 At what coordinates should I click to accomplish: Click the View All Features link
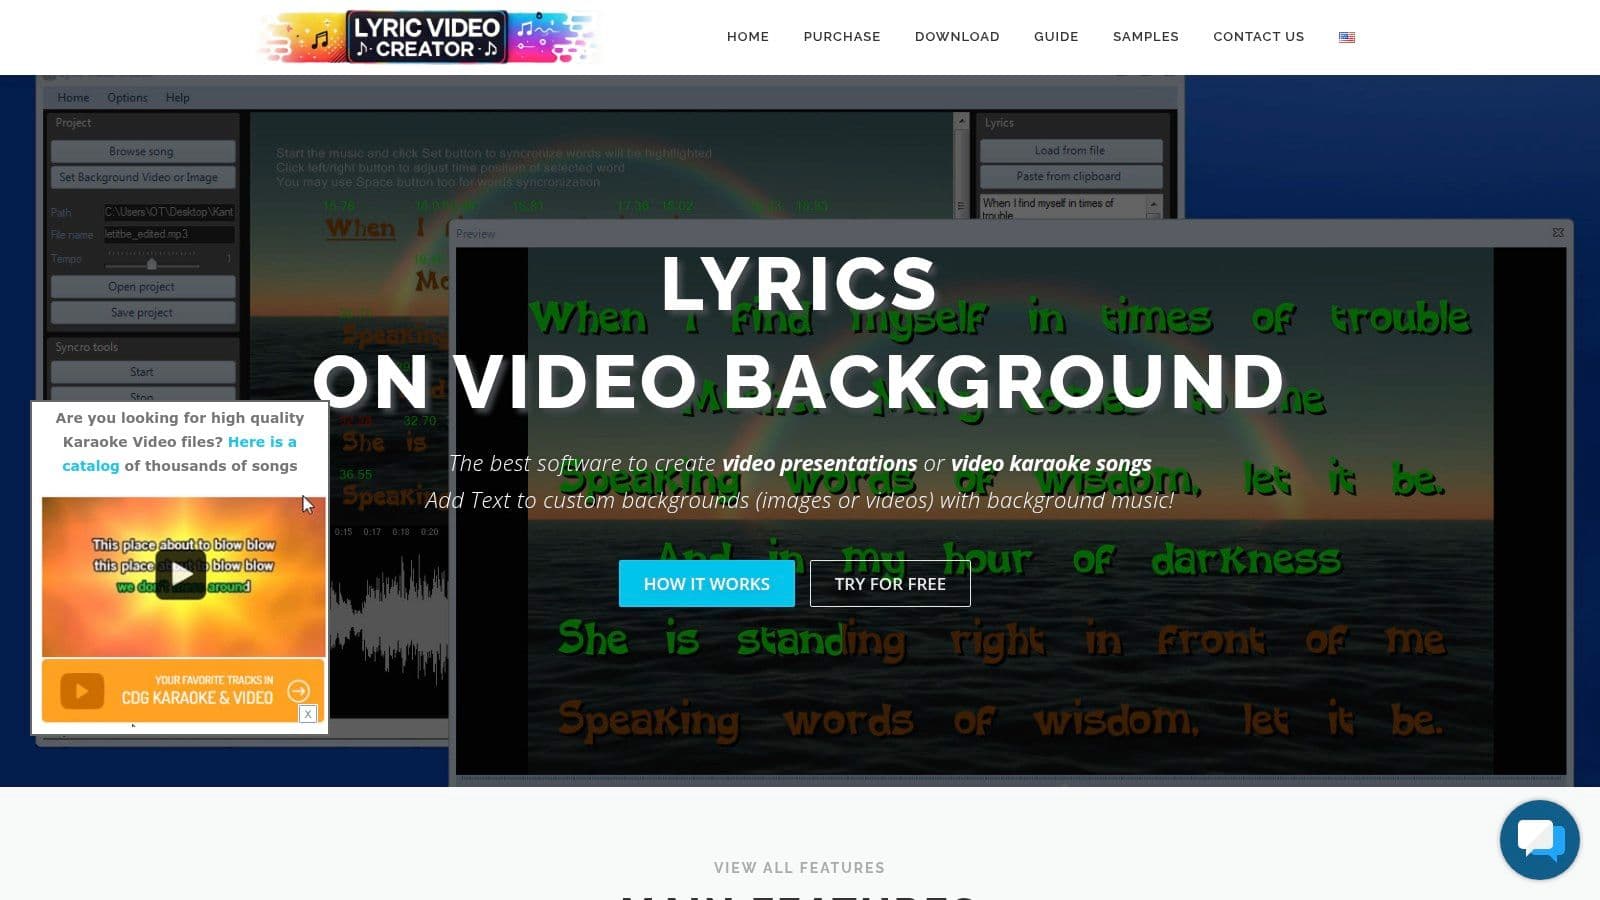coord(799,868)
